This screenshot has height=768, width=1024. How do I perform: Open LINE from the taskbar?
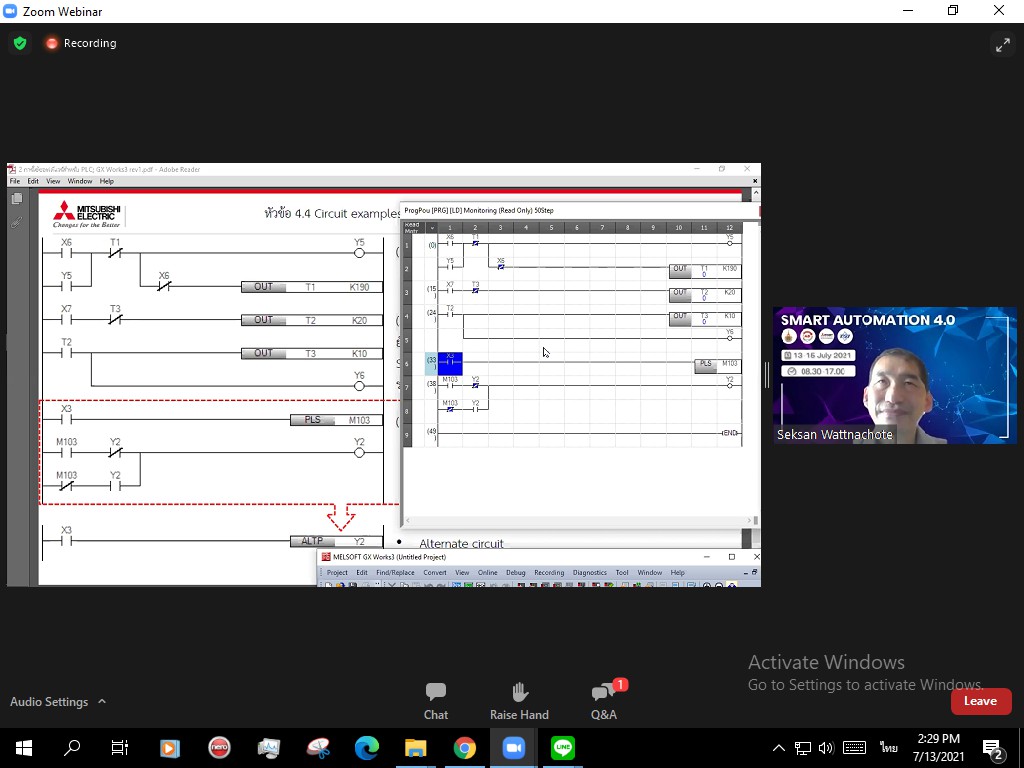click(x=563, y=748)
